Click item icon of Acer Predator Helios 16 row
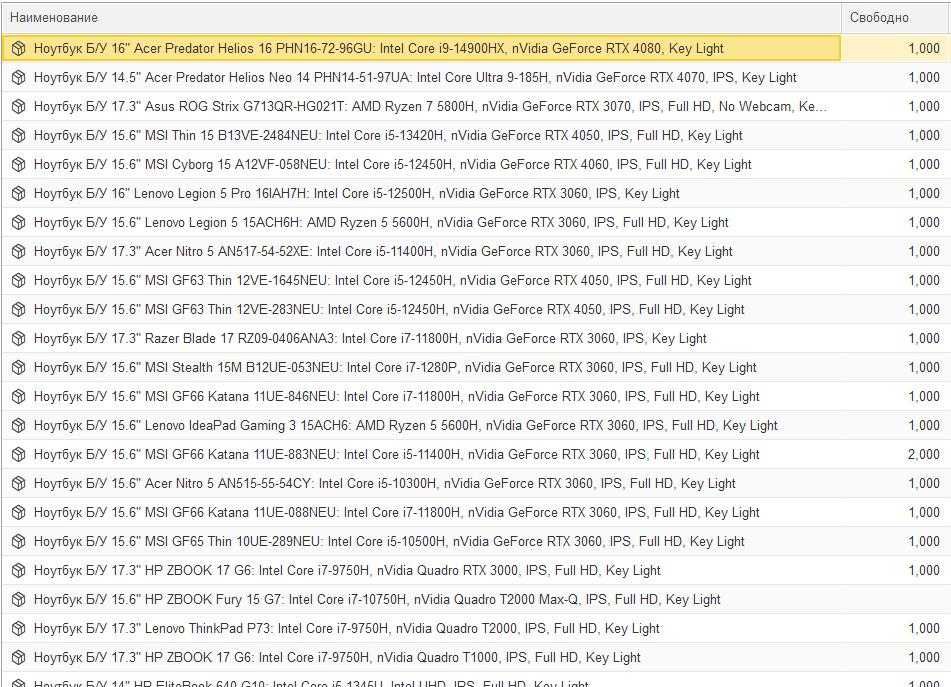 [x=19, y=49]
